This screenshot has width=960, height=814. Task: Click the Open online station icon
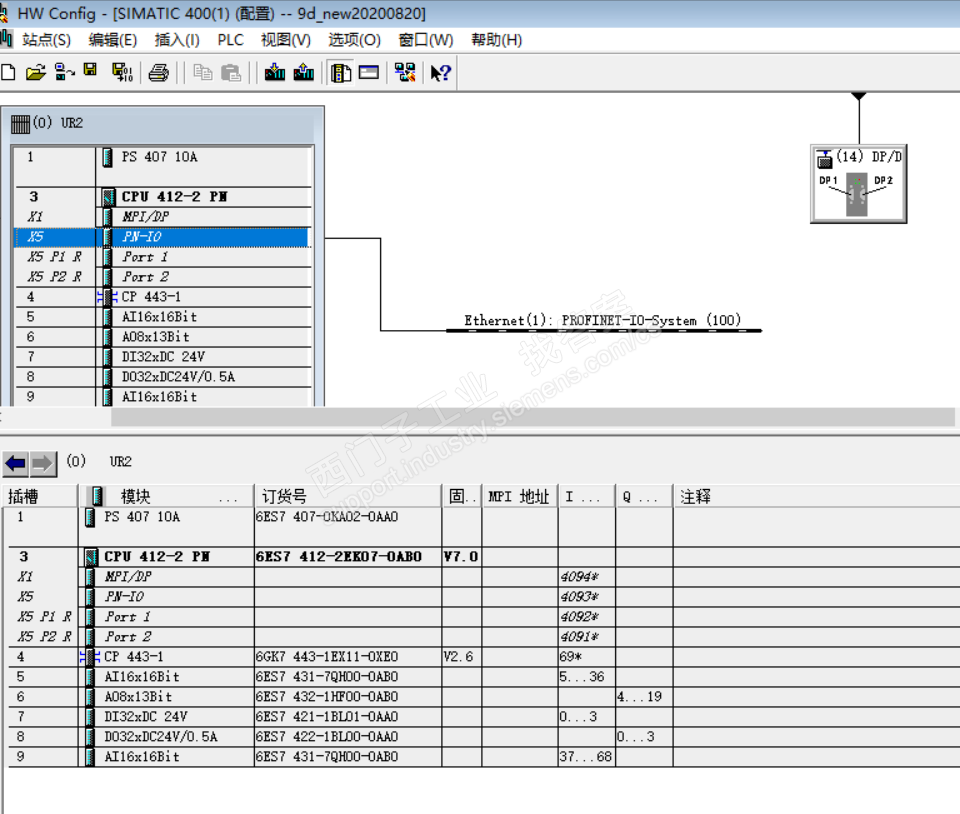coord(64,72)
